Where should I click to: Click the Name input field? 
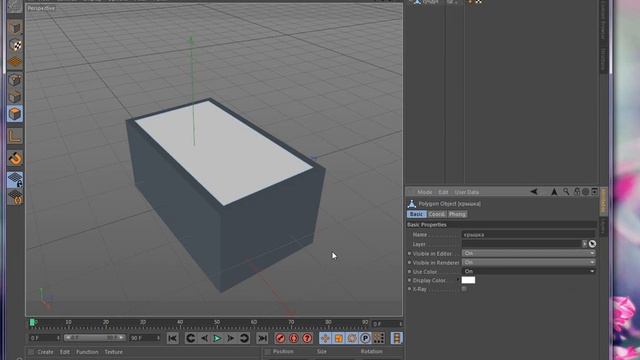(529, 235)
